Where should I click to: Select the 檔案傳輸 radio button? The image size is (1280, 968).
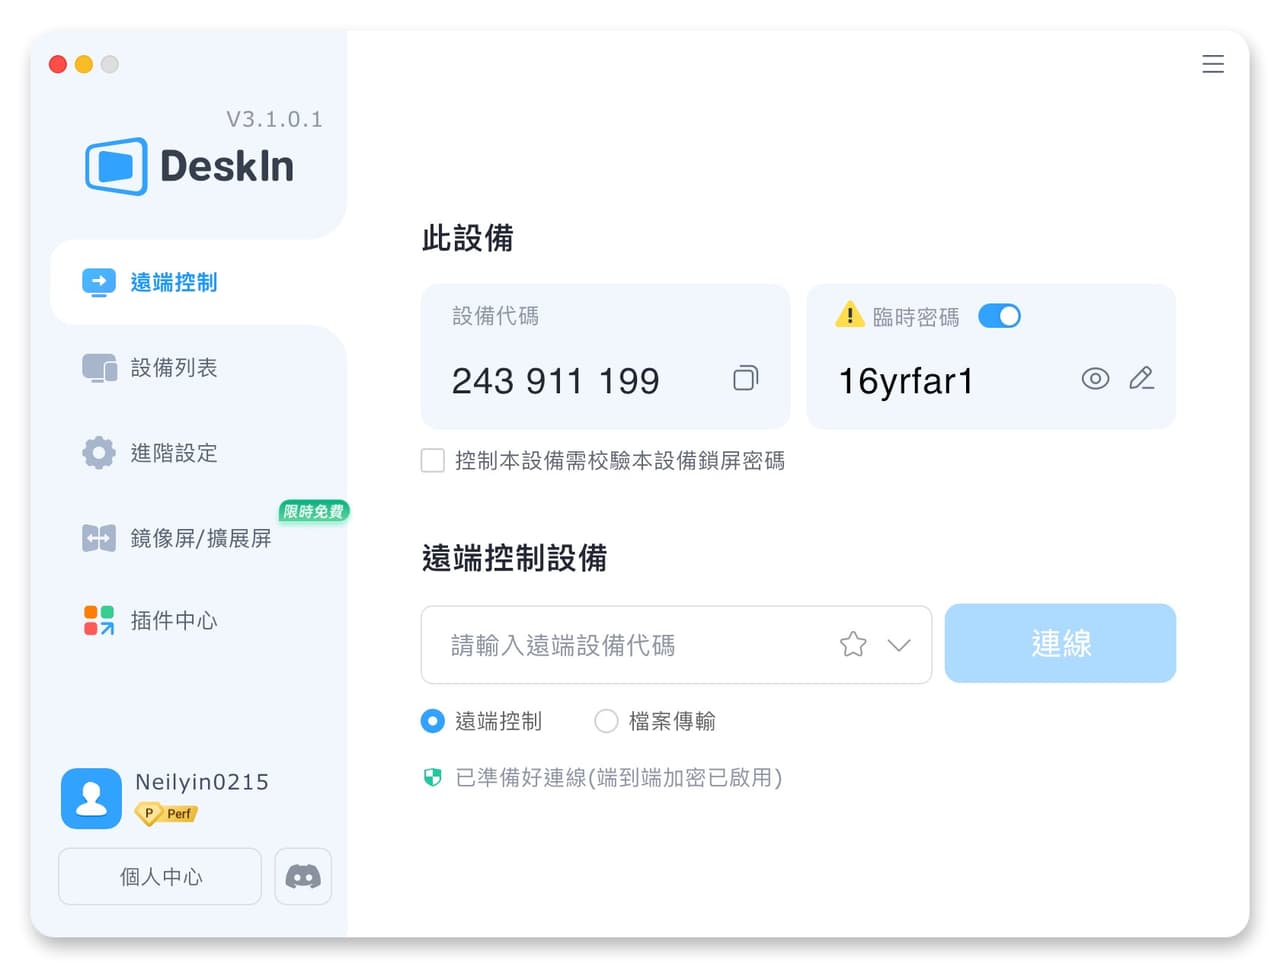click(x=606, y=721)
